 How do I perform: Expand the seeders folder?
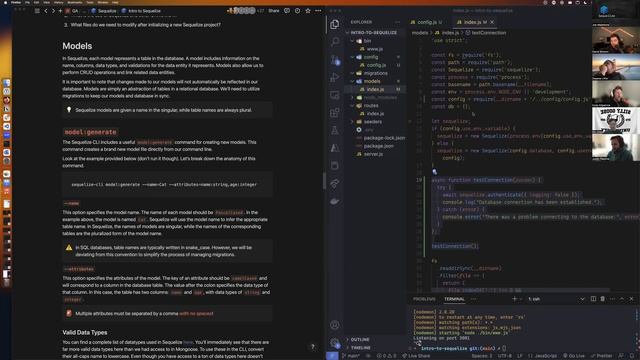click(352, 122)
